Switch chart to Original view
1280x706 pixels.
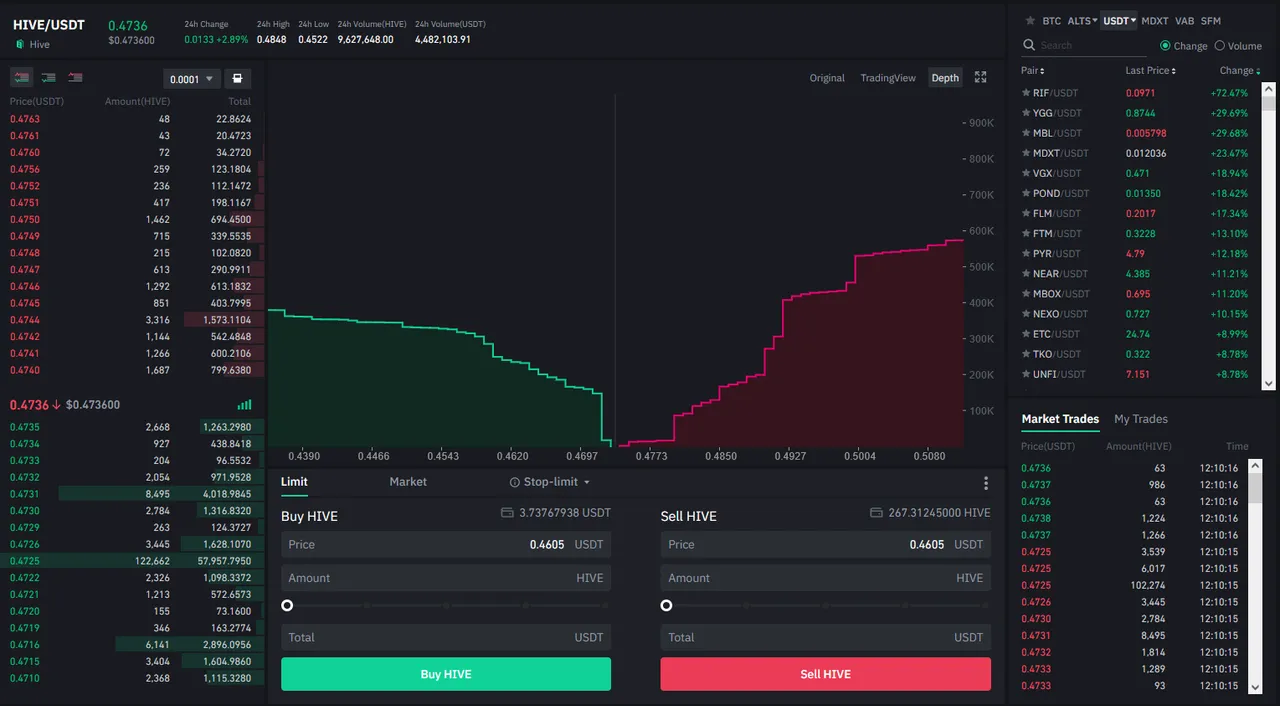(827, 78)
